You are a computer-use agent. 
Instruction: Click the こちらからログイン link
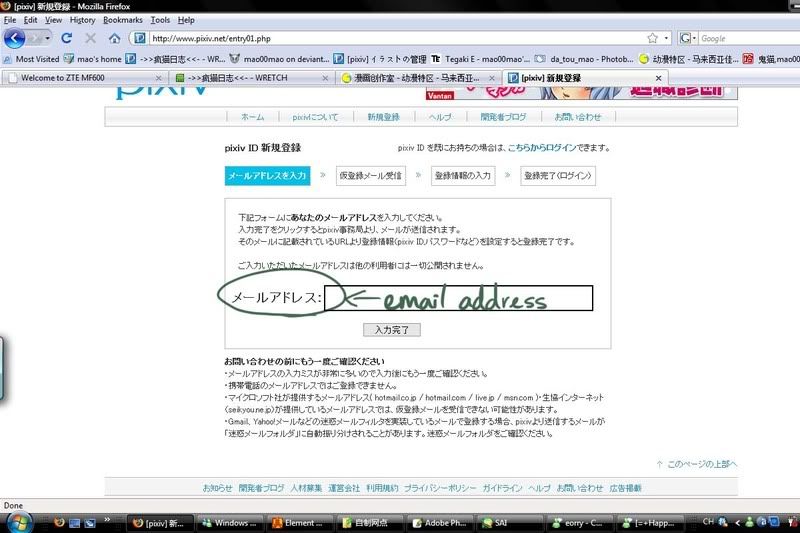tap(542, 148)
